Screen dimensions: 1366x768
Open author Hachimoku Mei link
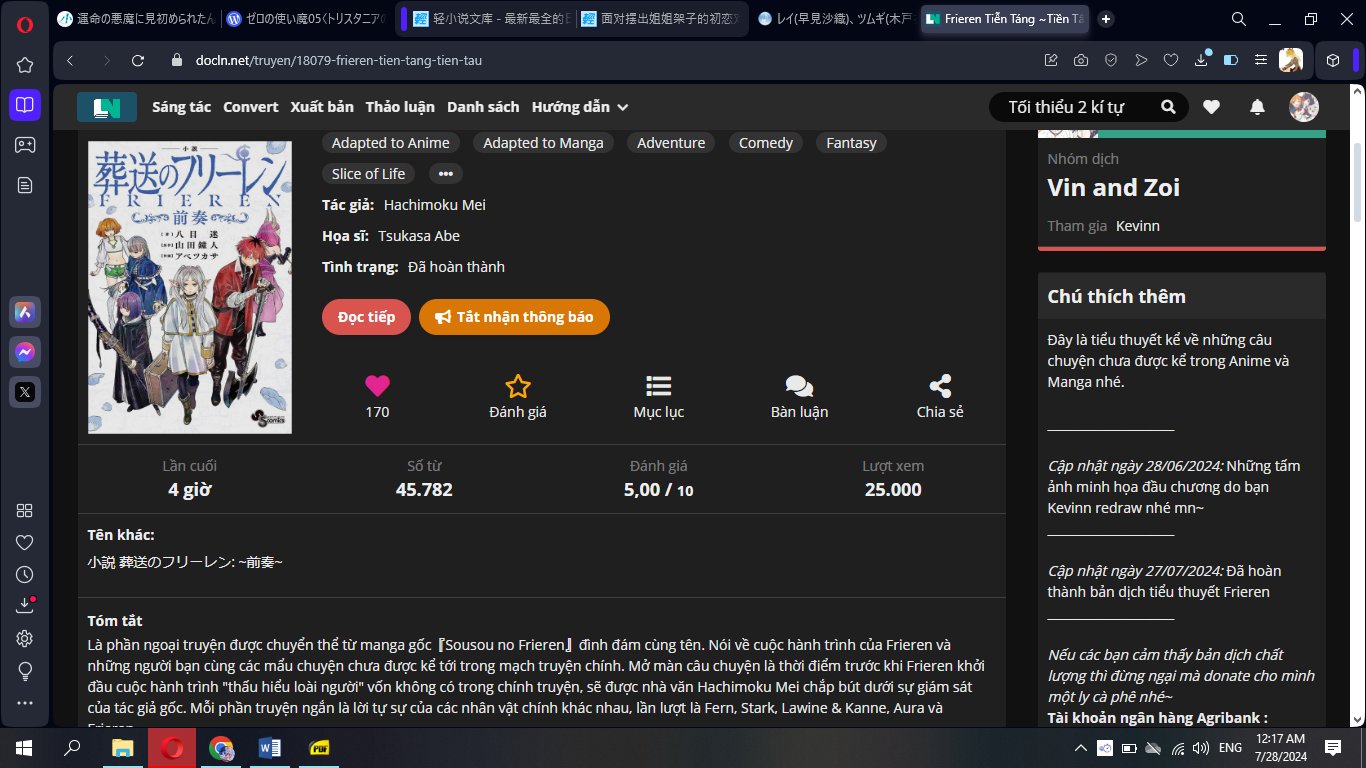coord(435,205)
